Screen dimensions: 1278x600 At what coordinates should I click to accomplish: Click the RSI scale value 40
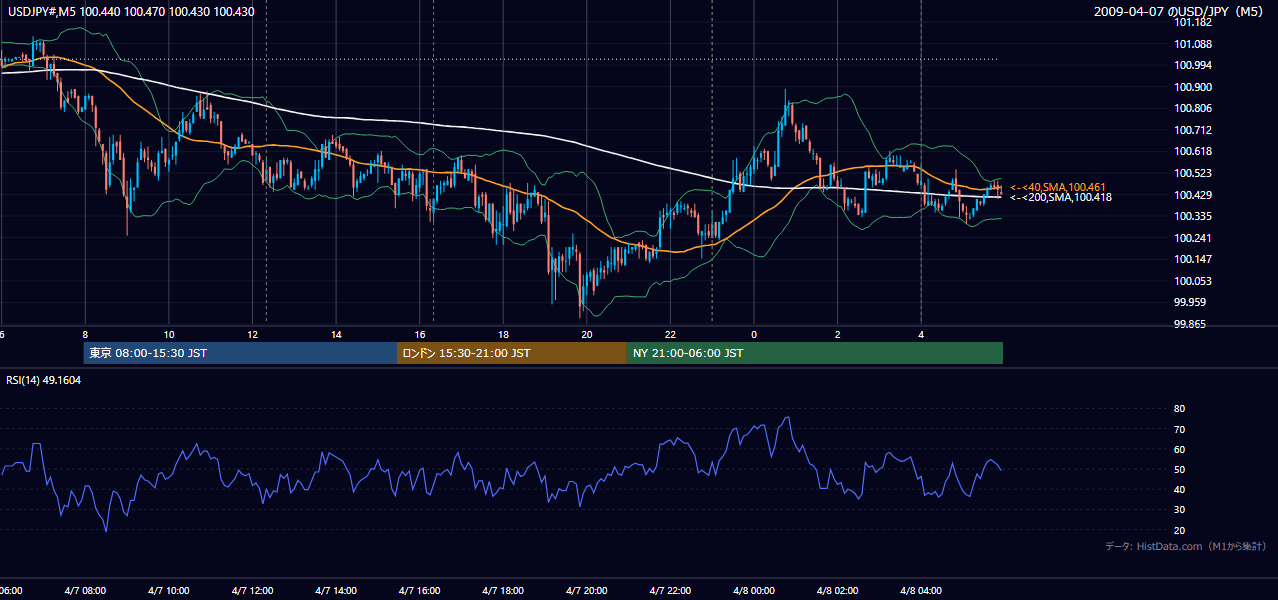(x=1179, y=489)
